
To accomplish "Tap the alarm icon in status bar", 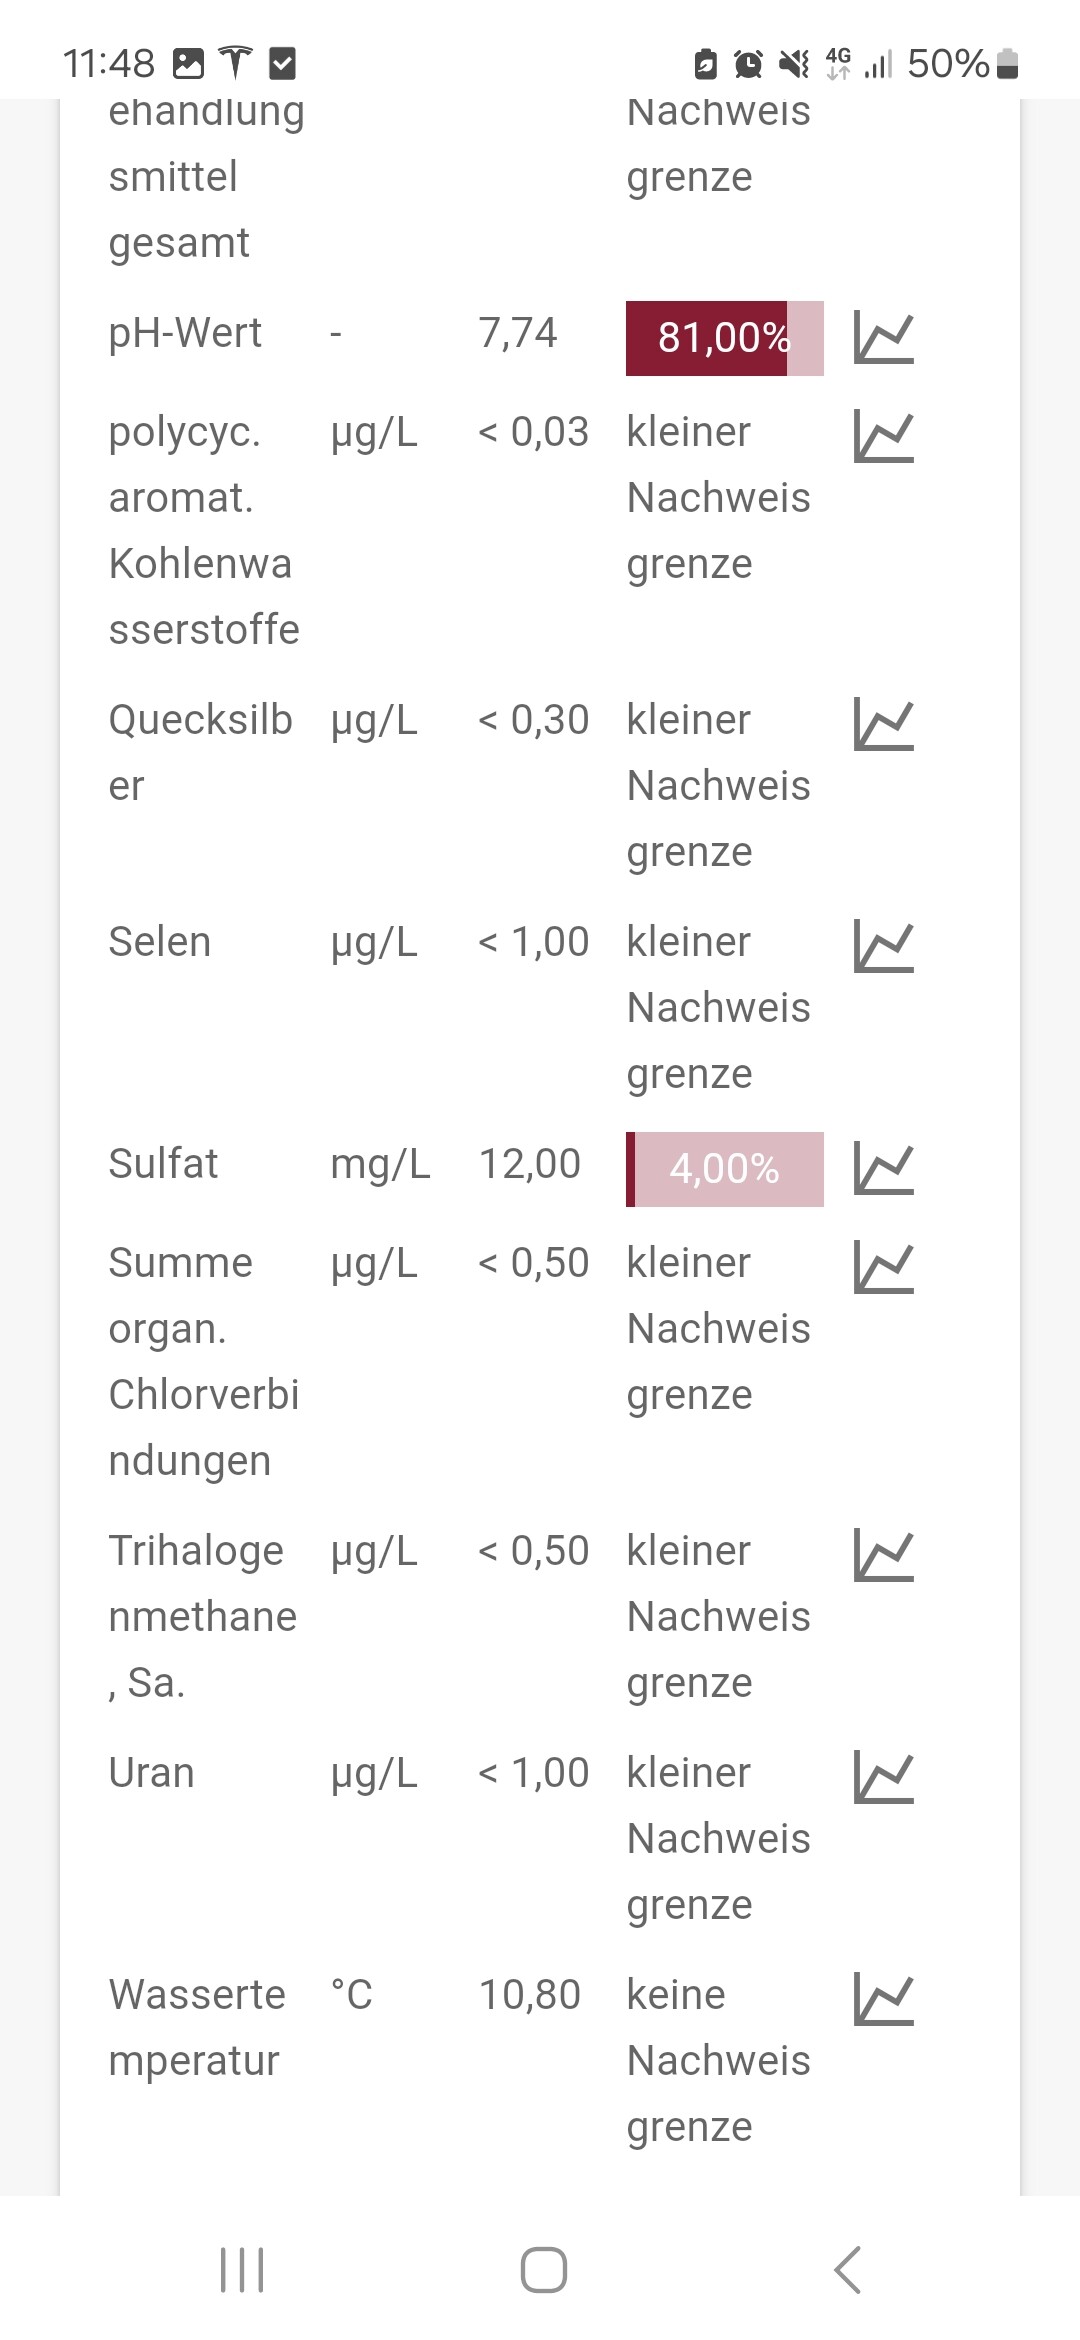I will pos(748,65).
